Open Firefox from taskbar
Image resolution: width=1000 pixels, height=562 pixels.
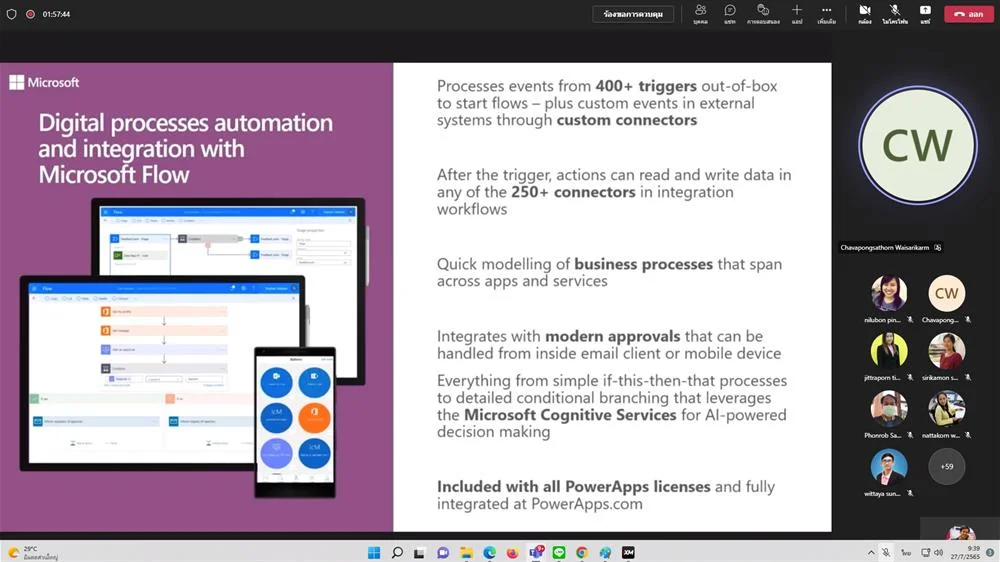click(x=512, y=552)
